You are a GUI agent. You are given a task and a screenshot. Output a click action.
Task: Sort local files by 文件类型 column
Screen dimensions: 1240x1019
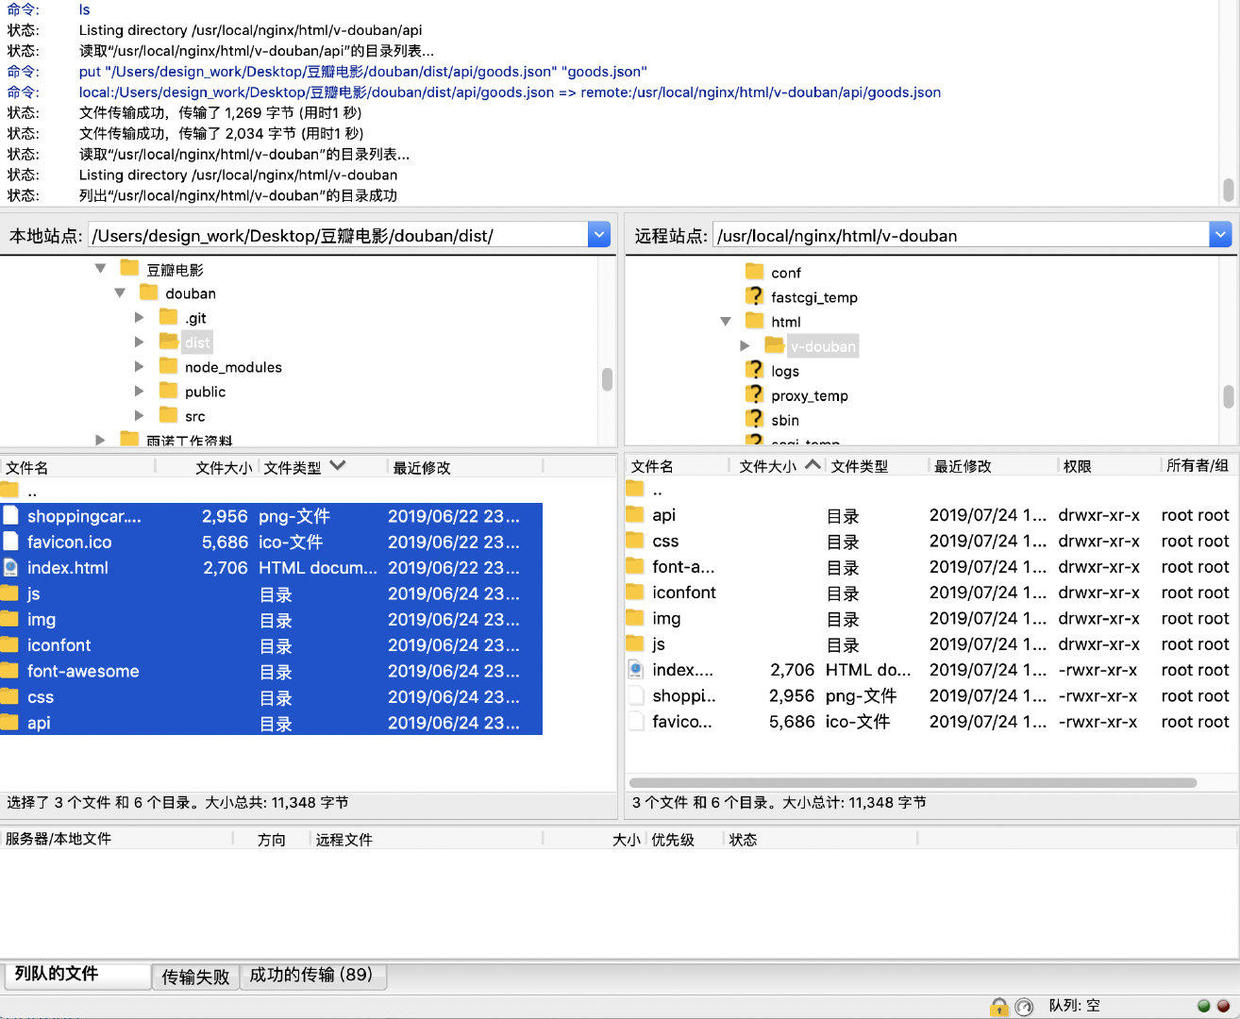[x=322, y=467]
